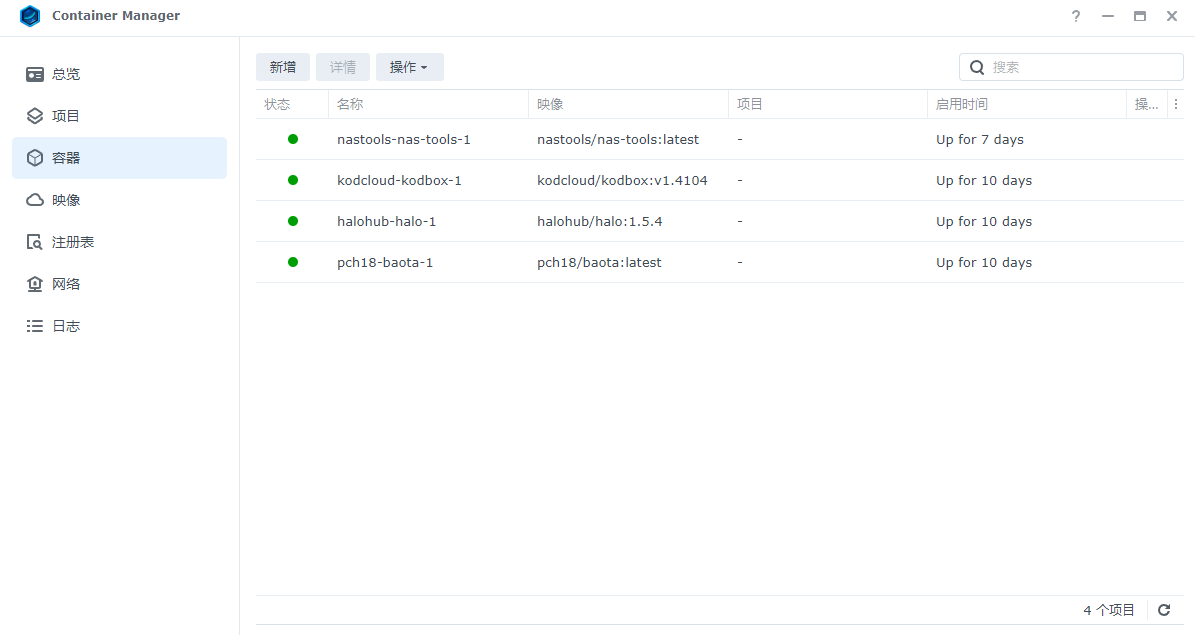Select the 网络 network icon
The width and height of the screenshot is (1195, 635).
pos(35,284)
